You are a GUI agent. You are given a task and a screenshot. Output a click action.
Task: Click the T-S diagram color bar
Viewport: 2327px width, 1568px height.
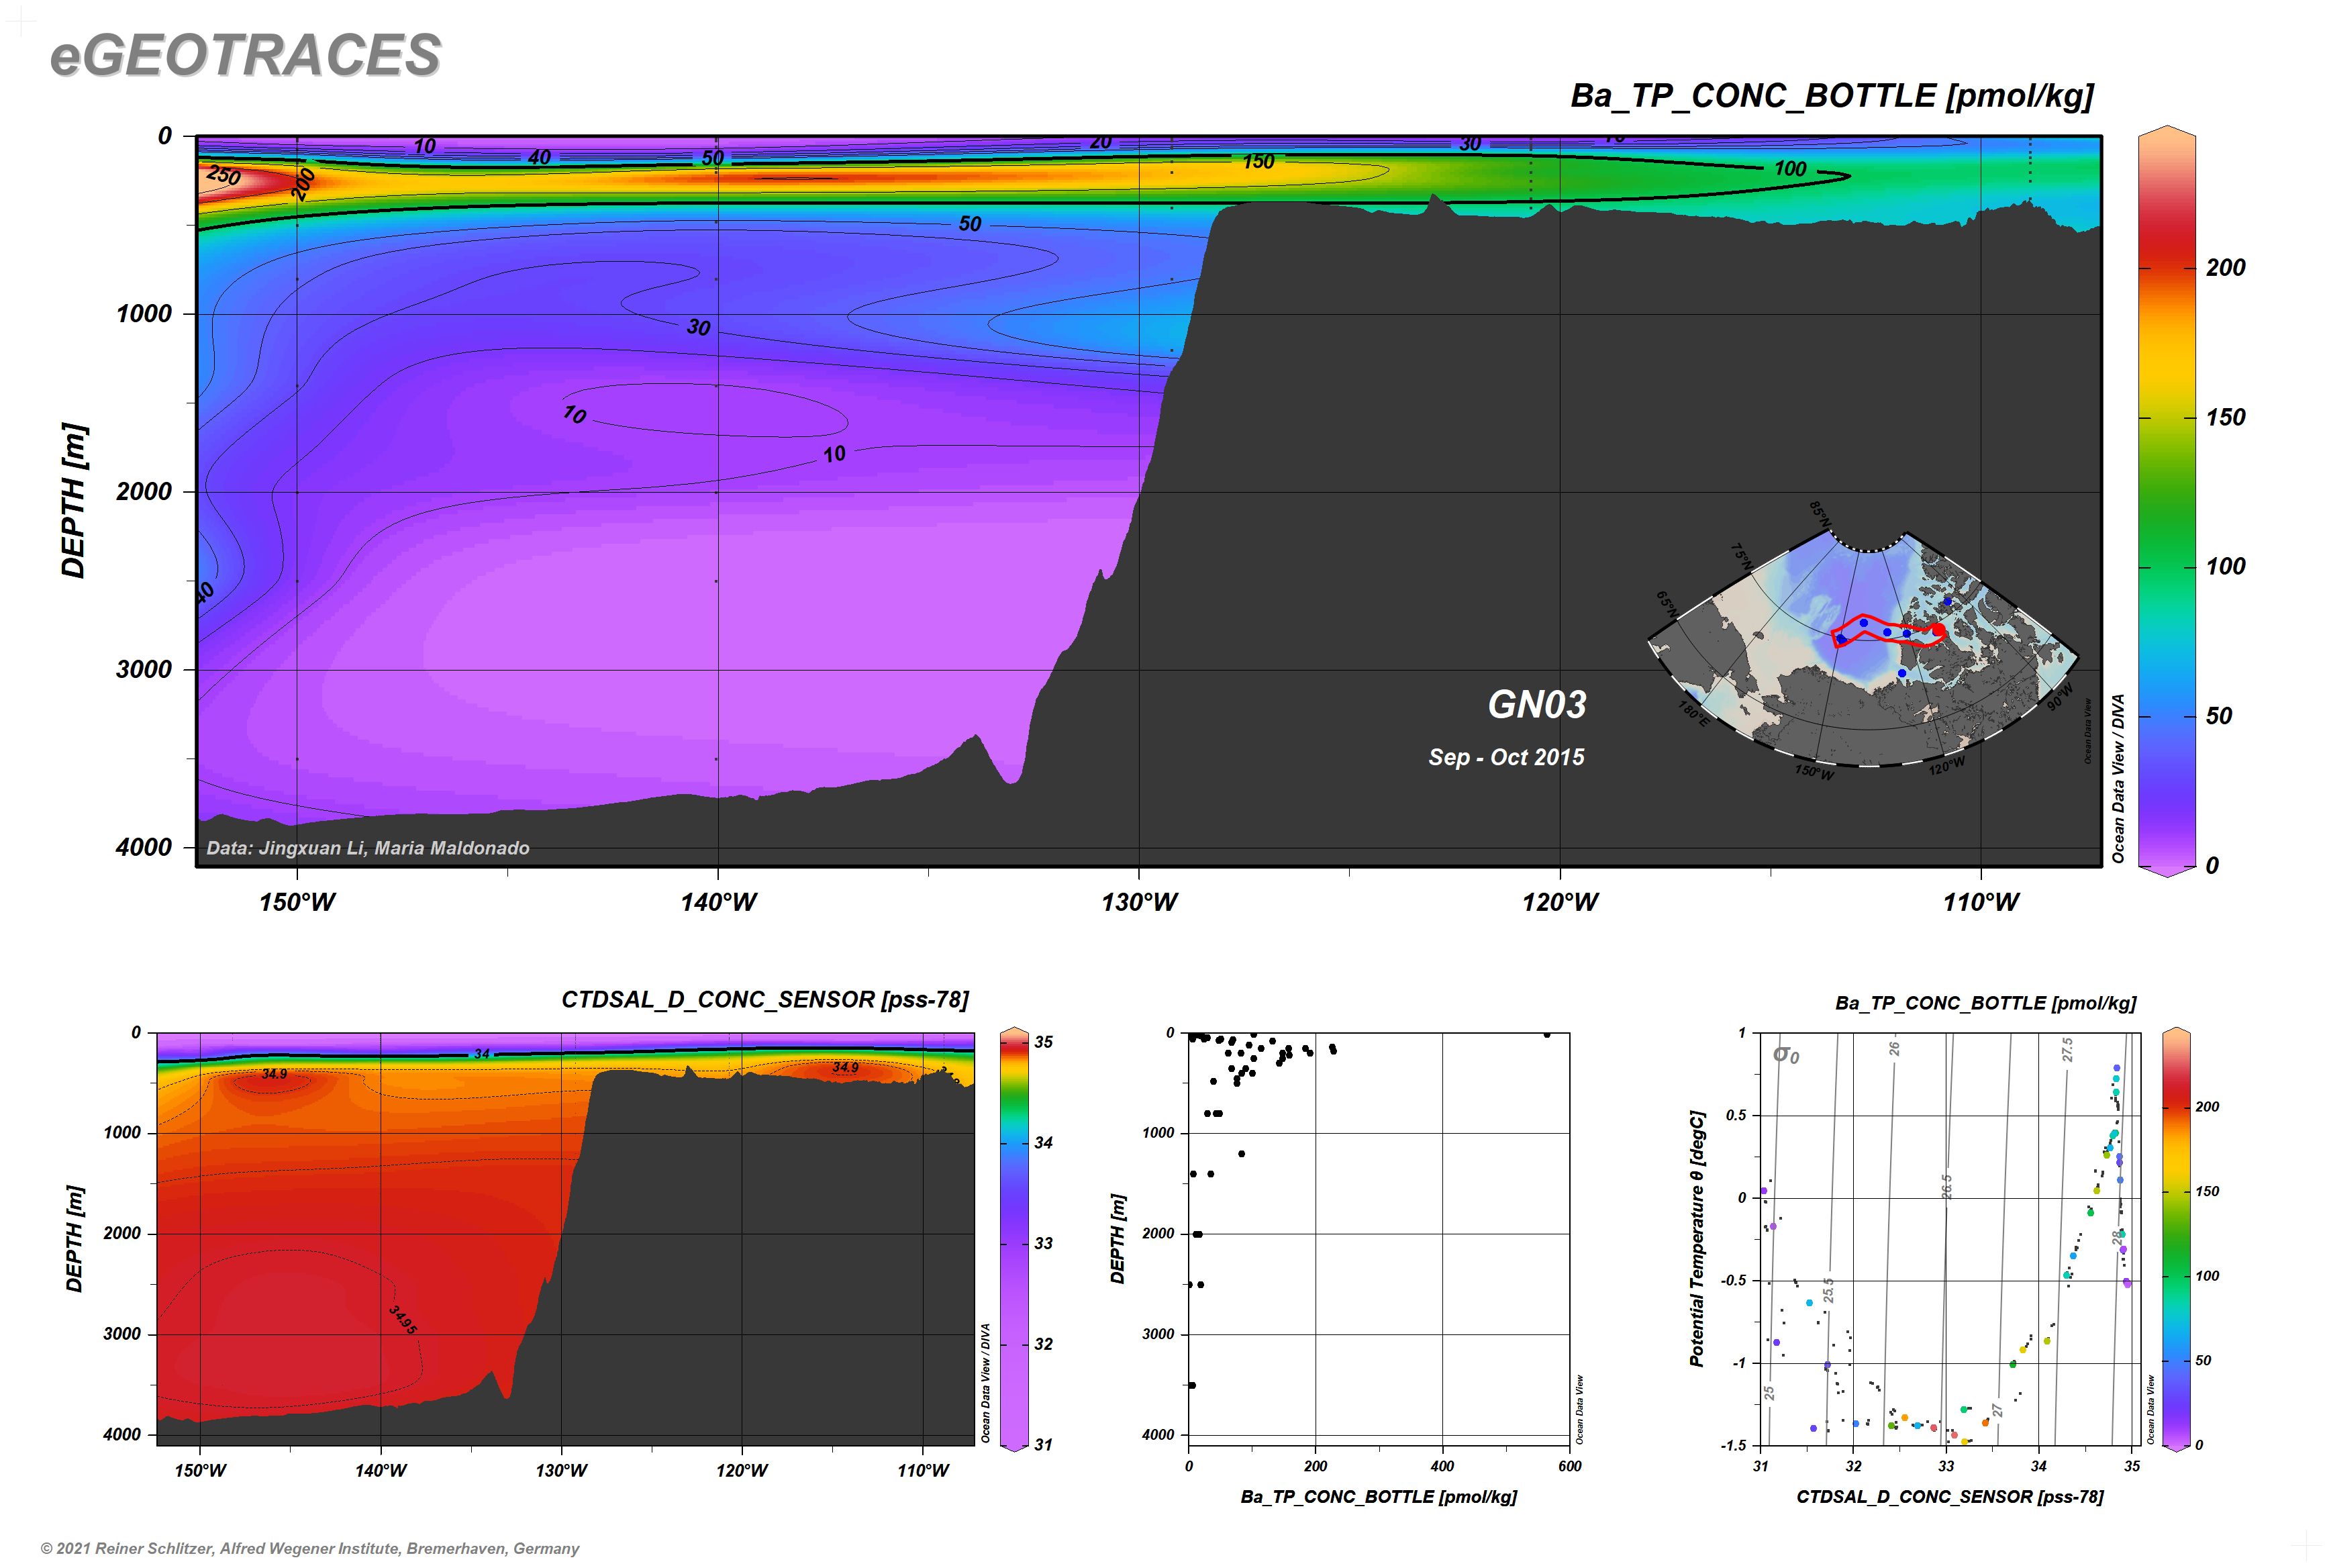(2176, 1238)
